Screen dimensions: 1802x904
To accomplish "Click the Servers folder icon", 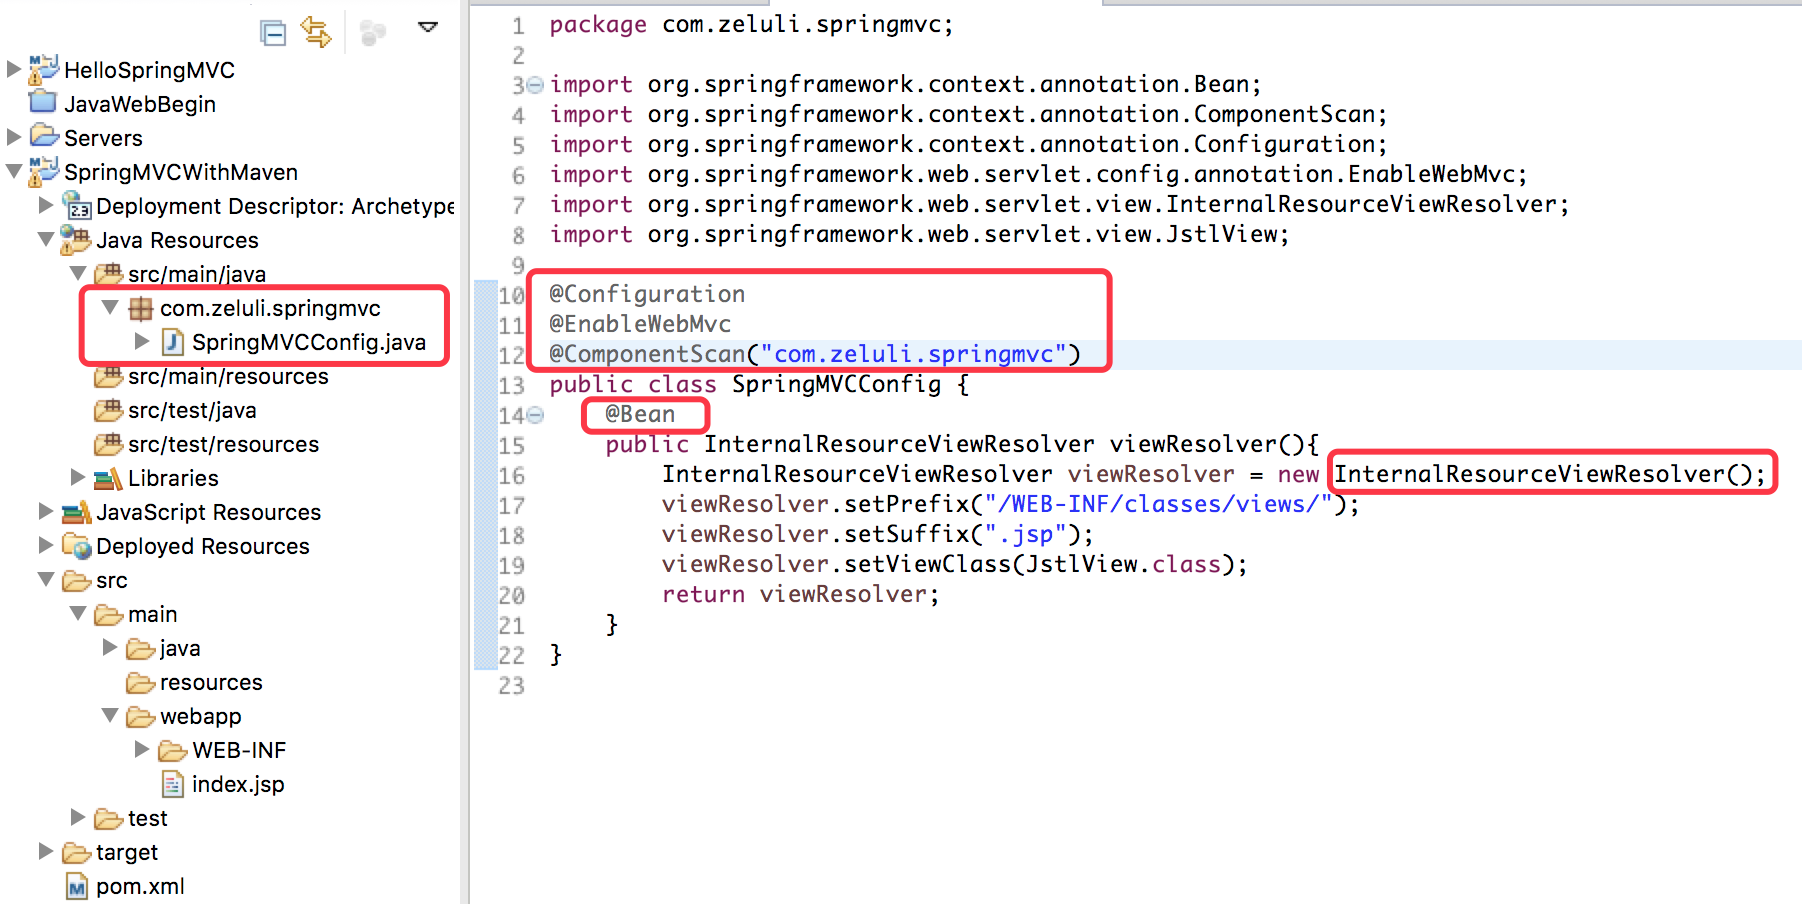I will point(44,135).
